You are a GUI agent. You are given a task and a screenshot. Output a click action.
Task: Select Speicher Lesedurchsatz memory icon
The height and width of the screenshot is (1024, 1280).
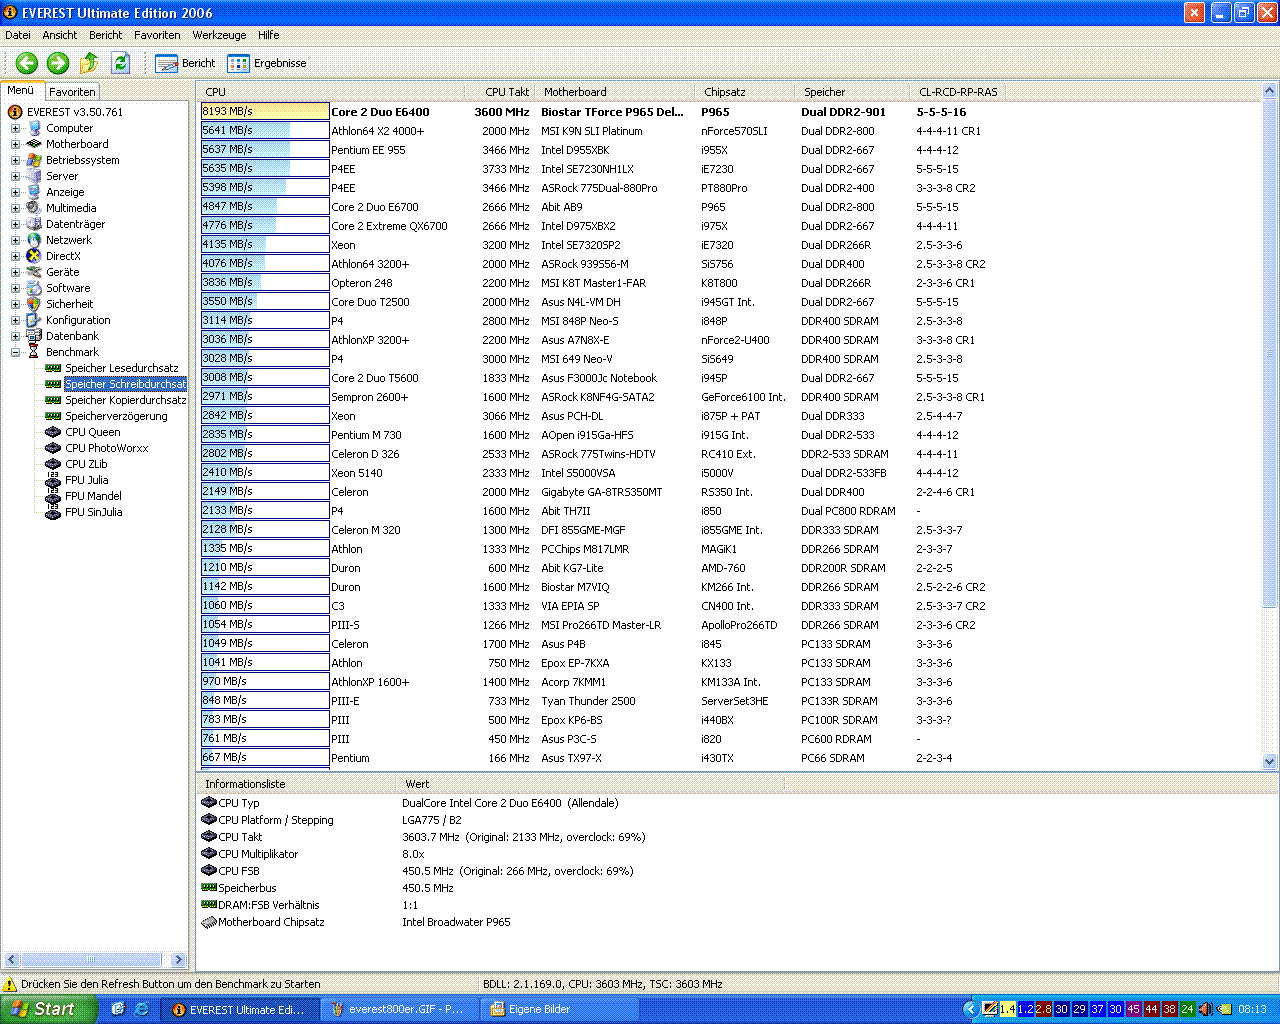[53, 368]
